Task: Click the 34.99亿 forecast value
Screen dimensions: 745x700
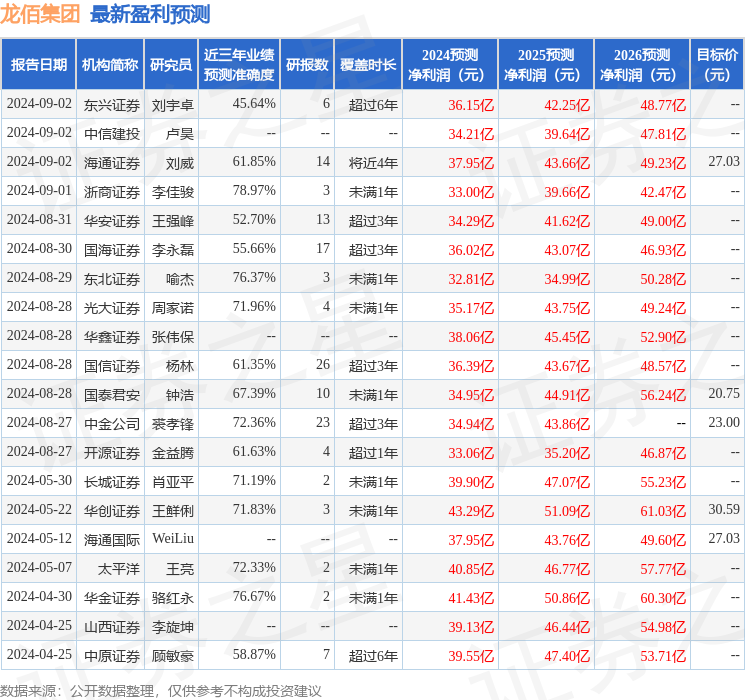Action: (x=567, y=279)
